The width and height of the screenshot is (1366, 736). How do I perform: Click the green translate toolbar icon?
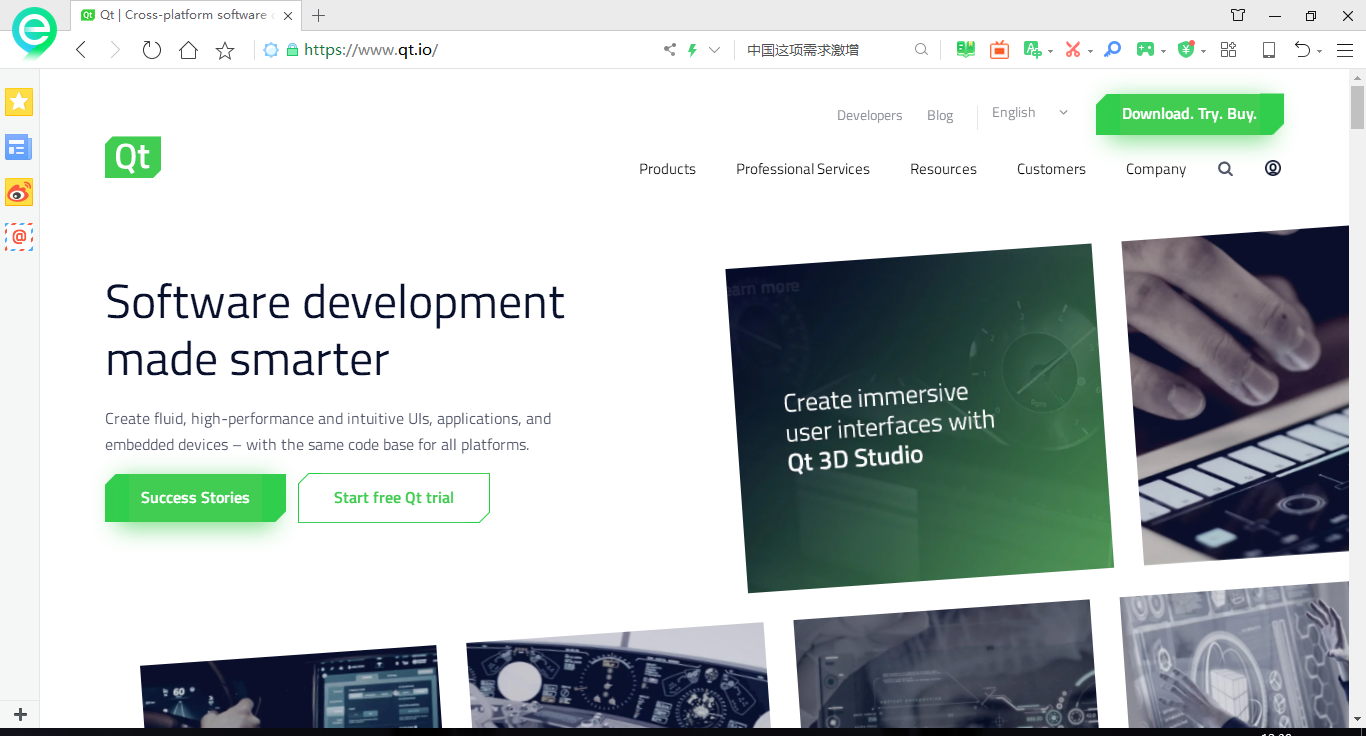point(1032,50)
